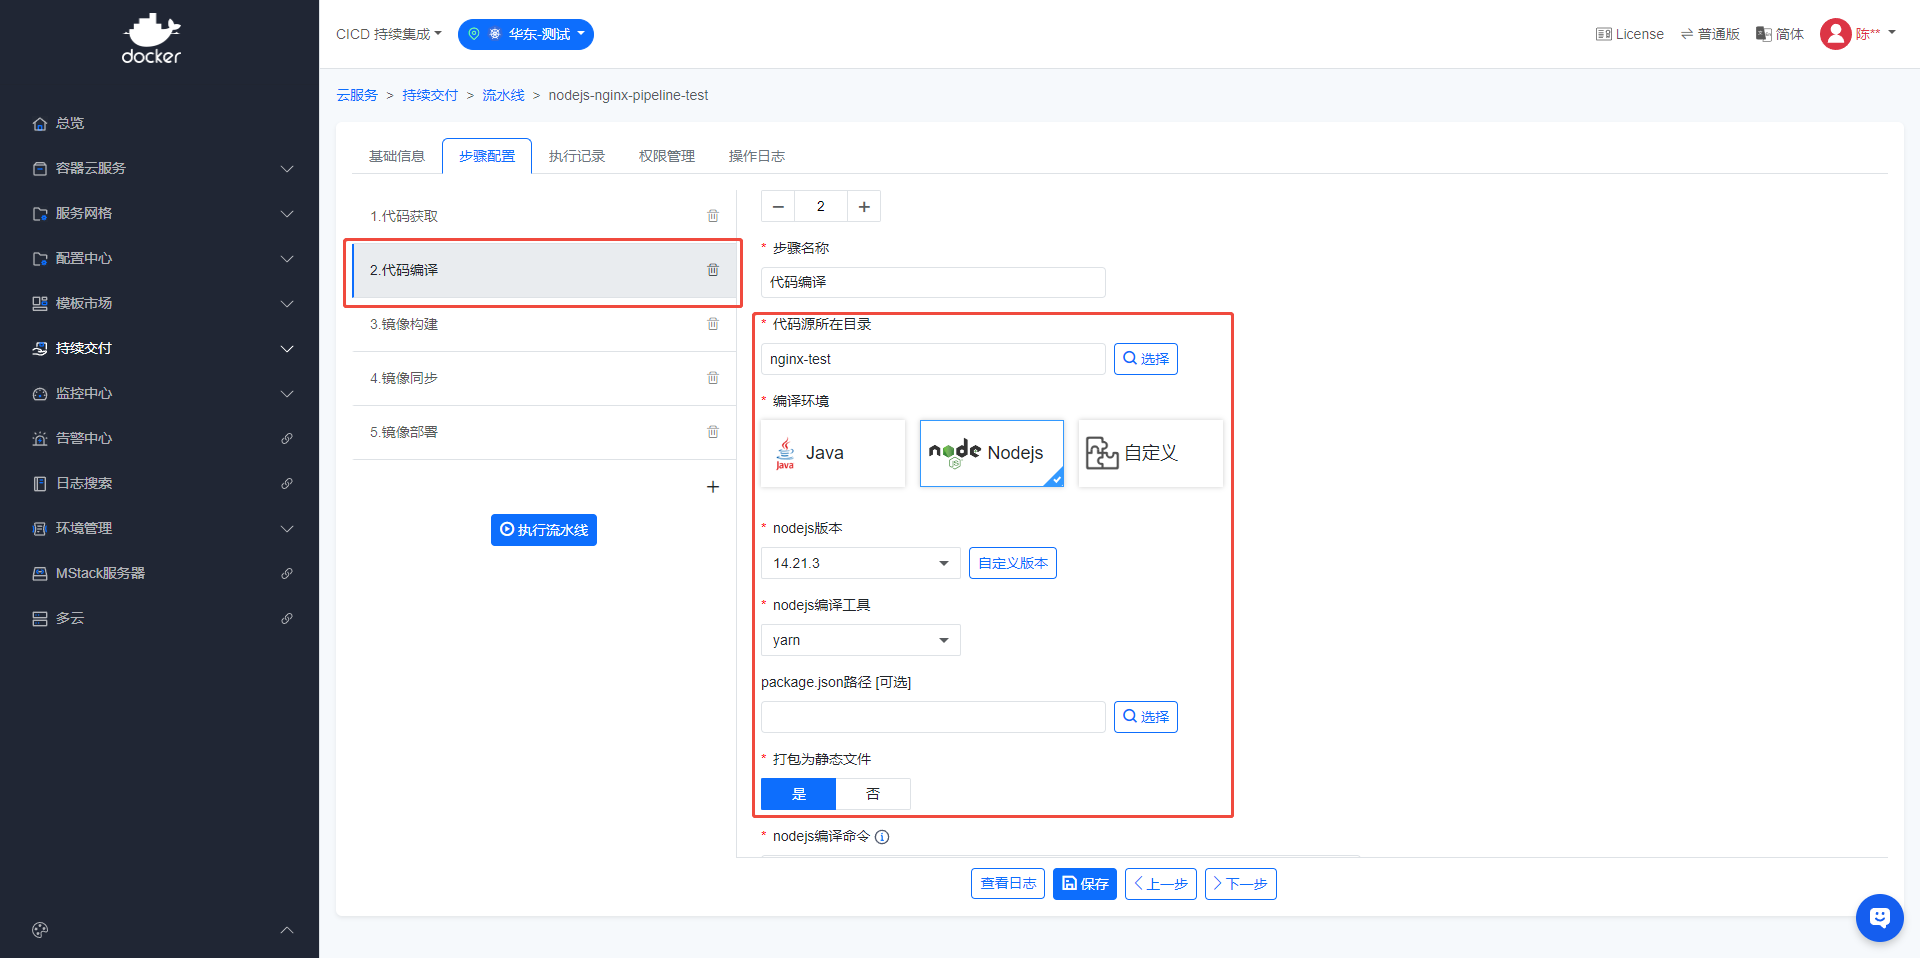The width and height of the screenshot is (1920, 958).
Task: Click the info icon beside nodejs编译命令
Action: 882,837
